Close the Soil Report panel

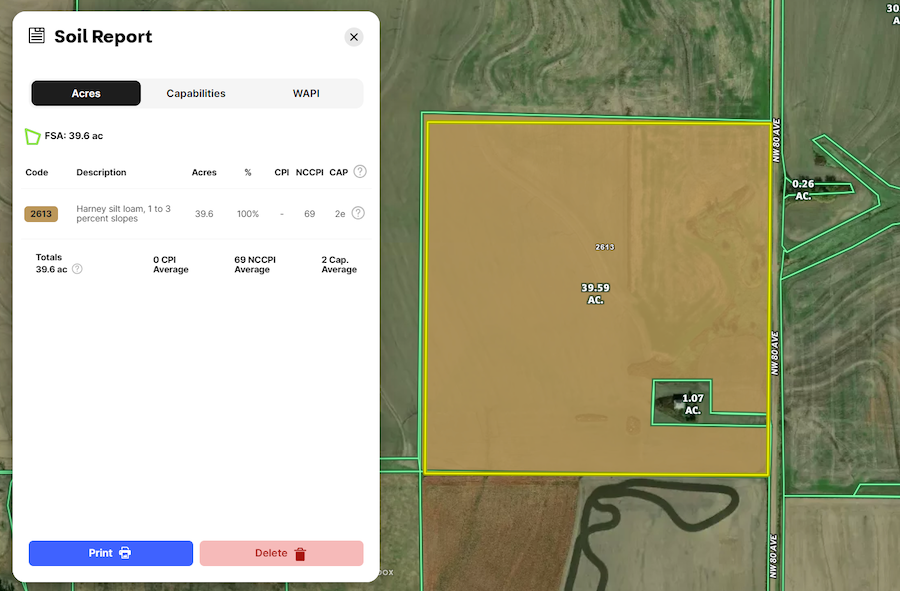click(353, 37)
